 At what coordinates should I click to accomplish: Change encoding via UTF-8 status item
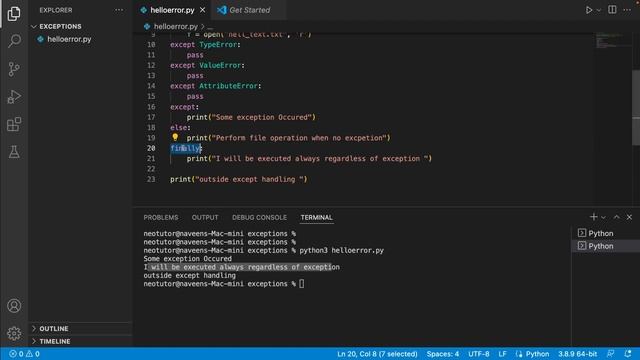[x=479, y=354]
